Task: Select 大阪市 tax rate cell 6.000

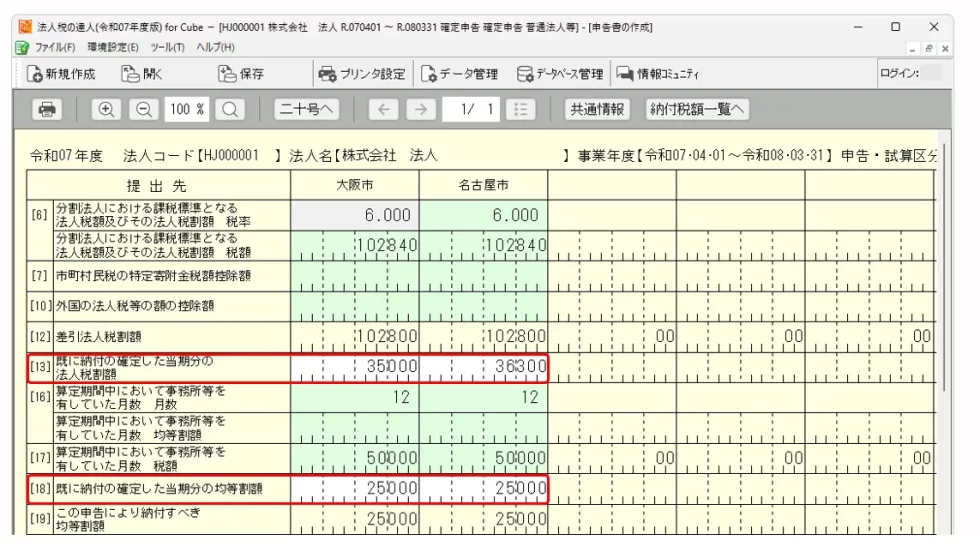Action: [x=354, y=215]
